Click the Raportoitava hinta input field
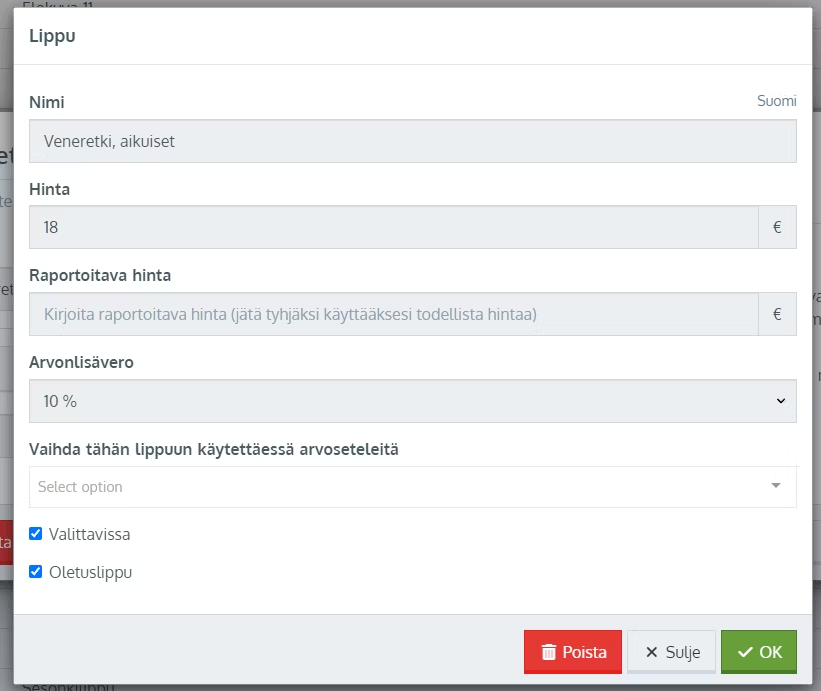This screenshot has height=691, width=821. (394, 314)
